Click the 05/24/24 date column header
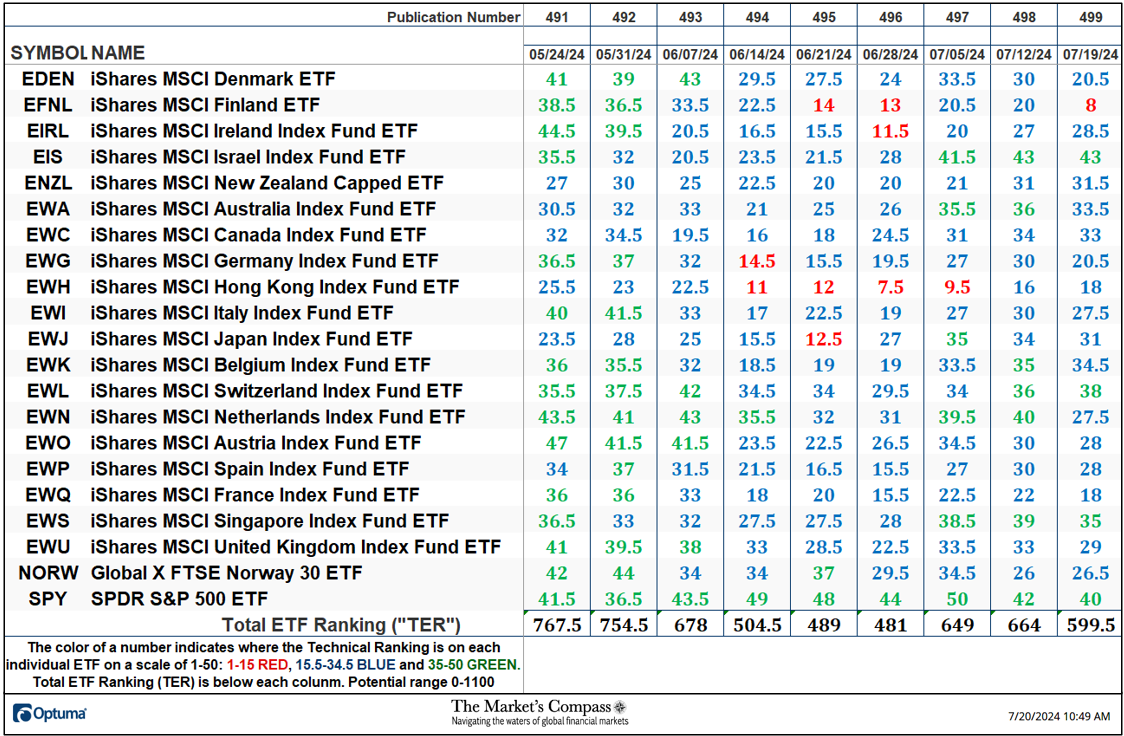 (556, 54)
